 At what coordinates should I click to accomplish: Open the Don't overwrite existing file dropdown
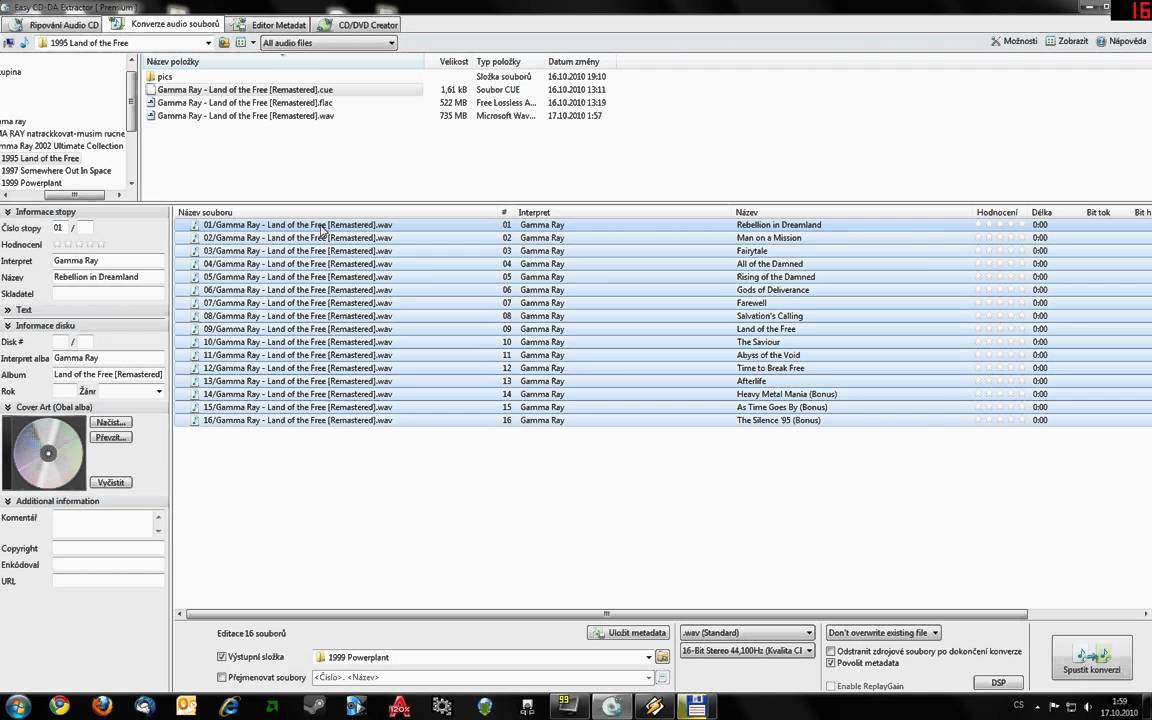tap(883, 633)
